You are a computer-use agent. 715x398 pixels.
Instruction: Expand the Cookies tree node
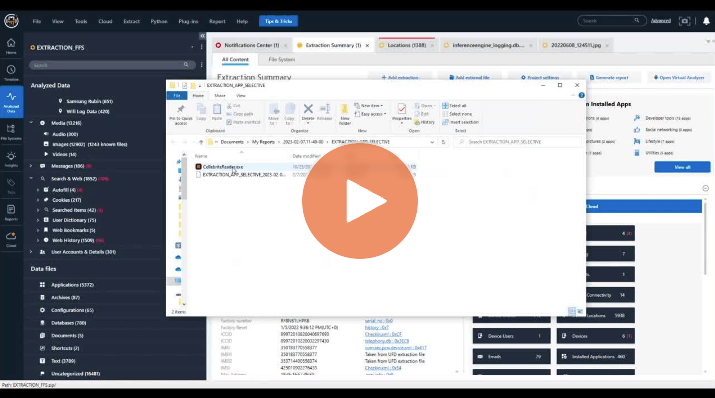pyautogui.click(x=38, y=200)
